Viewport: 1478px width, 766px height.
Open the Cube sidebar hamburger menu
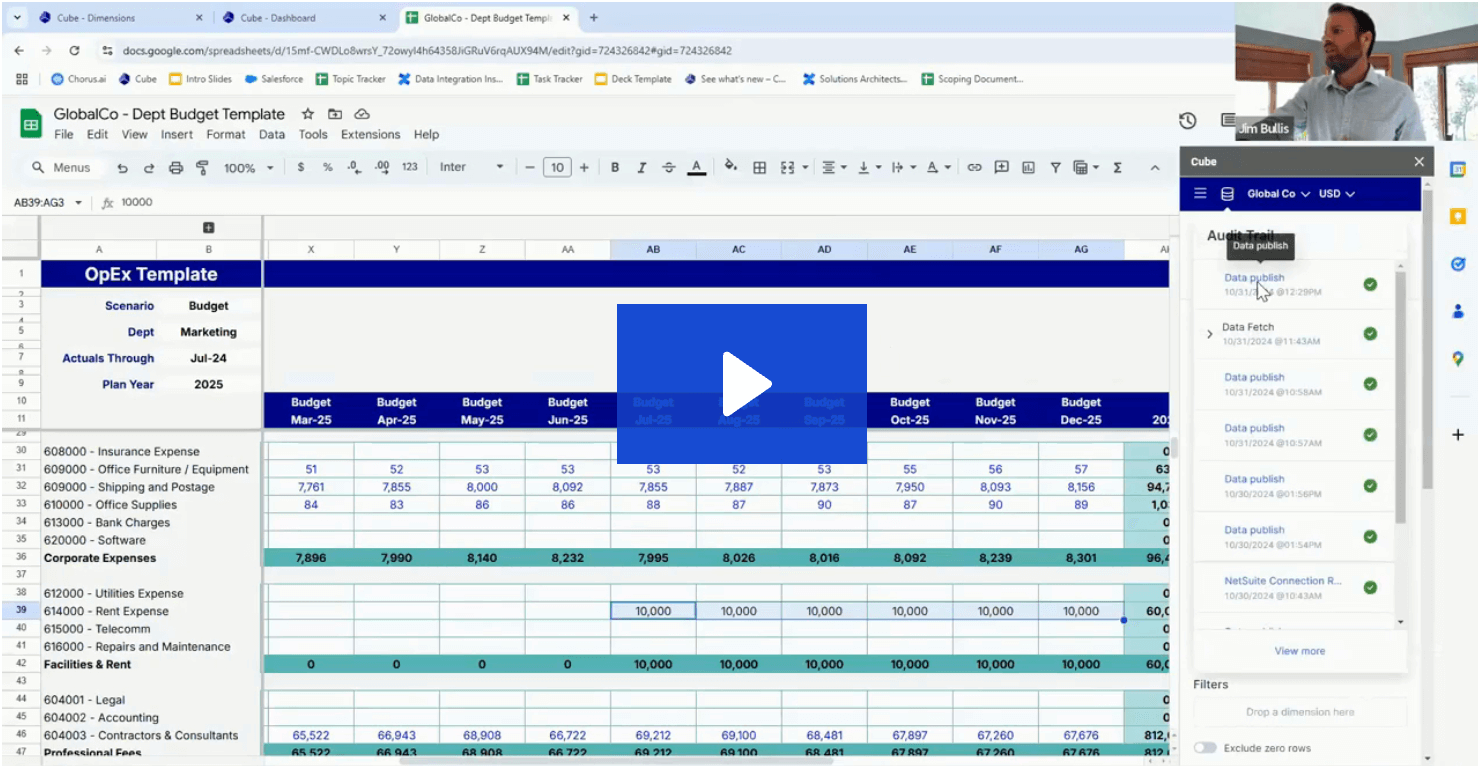pyautogui.click(x=1199, y=193)
